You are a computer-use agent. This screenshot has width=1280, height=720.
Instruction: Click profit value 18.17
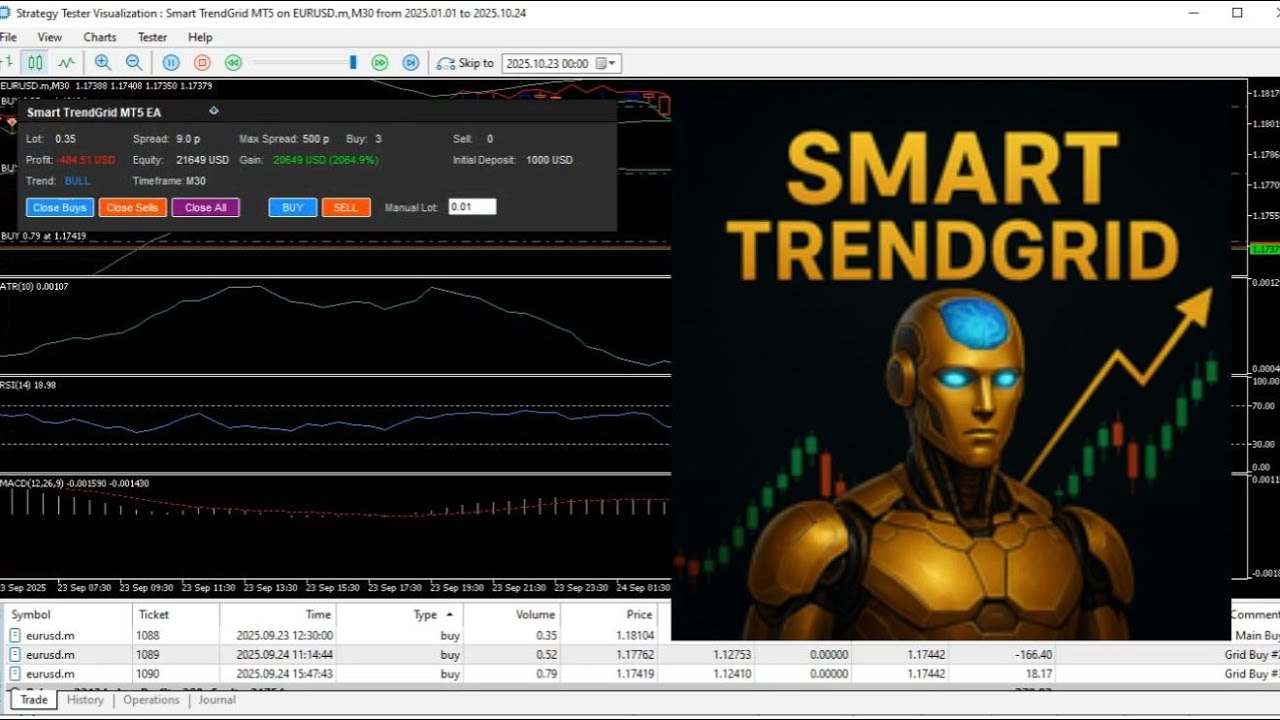point(1038,674)
